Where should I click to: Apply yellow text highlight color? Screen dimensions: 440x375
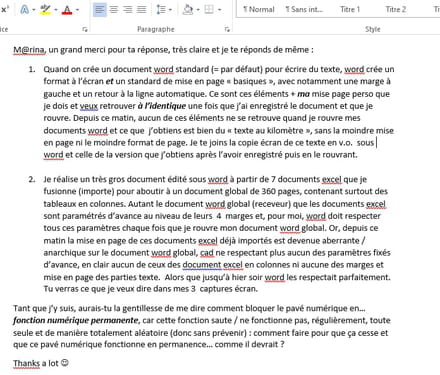pos(45,10)
